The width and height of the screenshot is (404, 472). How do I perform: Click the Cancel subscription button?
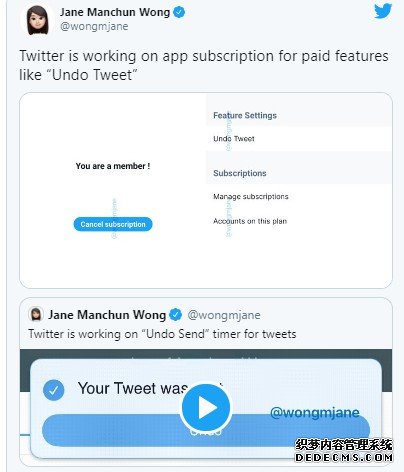pos(113,224)
